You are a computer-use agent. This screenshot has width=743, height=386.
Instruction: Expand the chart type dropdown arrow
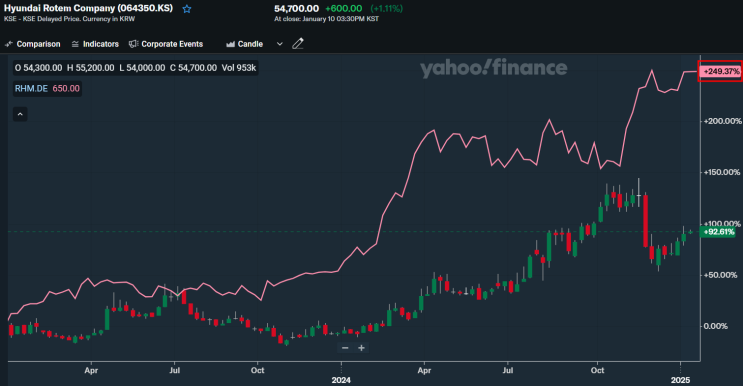[x=280, y=44]
